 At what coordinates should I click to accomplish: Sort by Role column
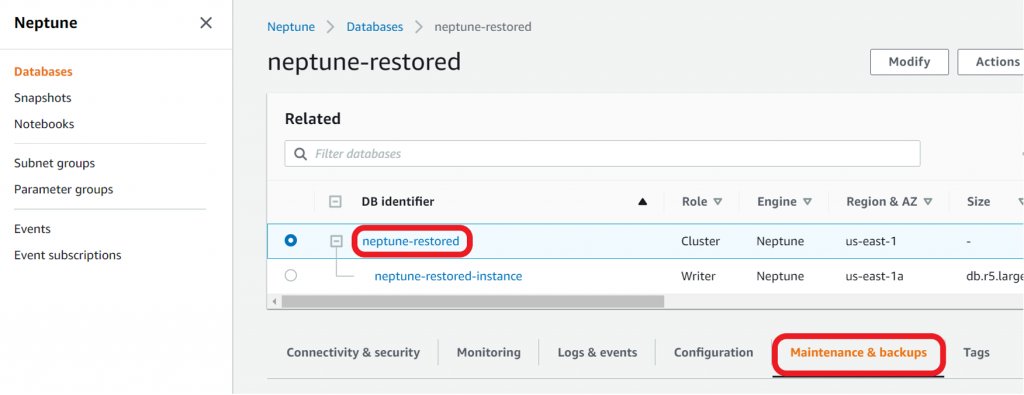tap(701, 202)
